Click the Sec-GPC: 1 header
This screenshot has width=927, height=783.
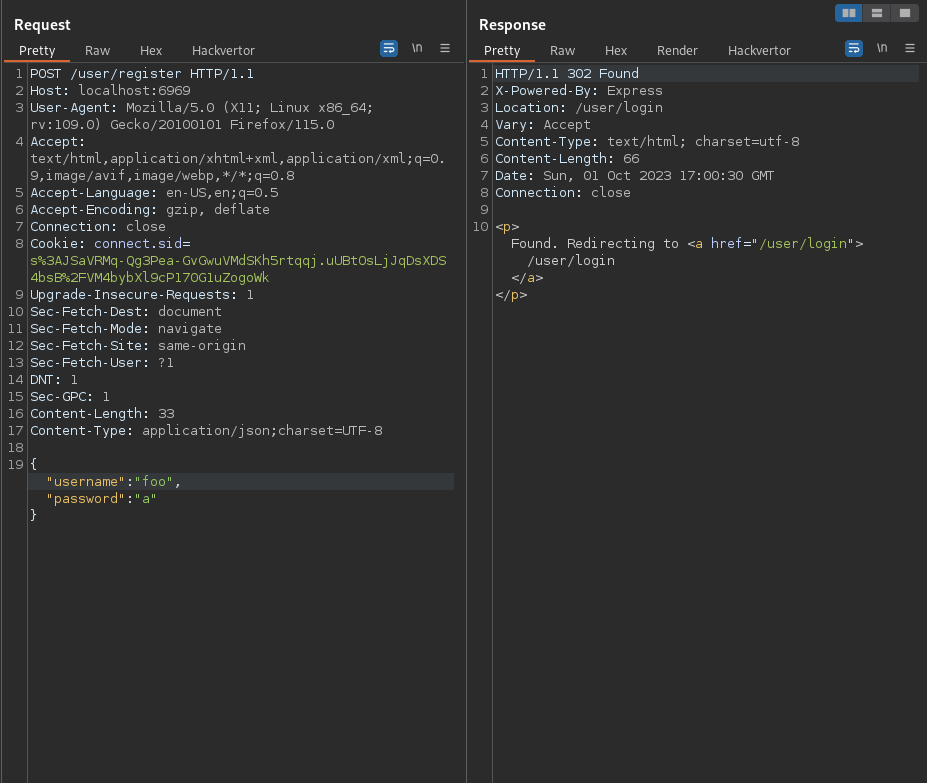[70, 397]
